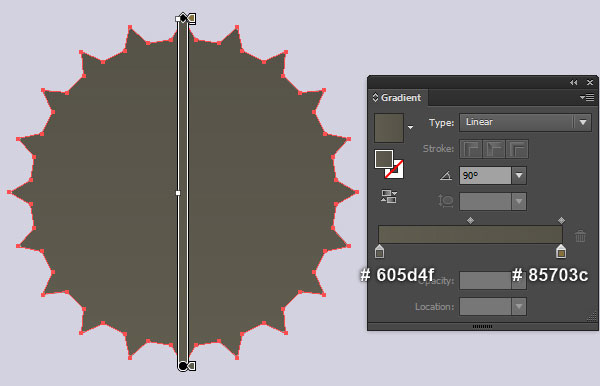
Task: Apply gradient within stroke option
Action: click(x=471, y=149)
